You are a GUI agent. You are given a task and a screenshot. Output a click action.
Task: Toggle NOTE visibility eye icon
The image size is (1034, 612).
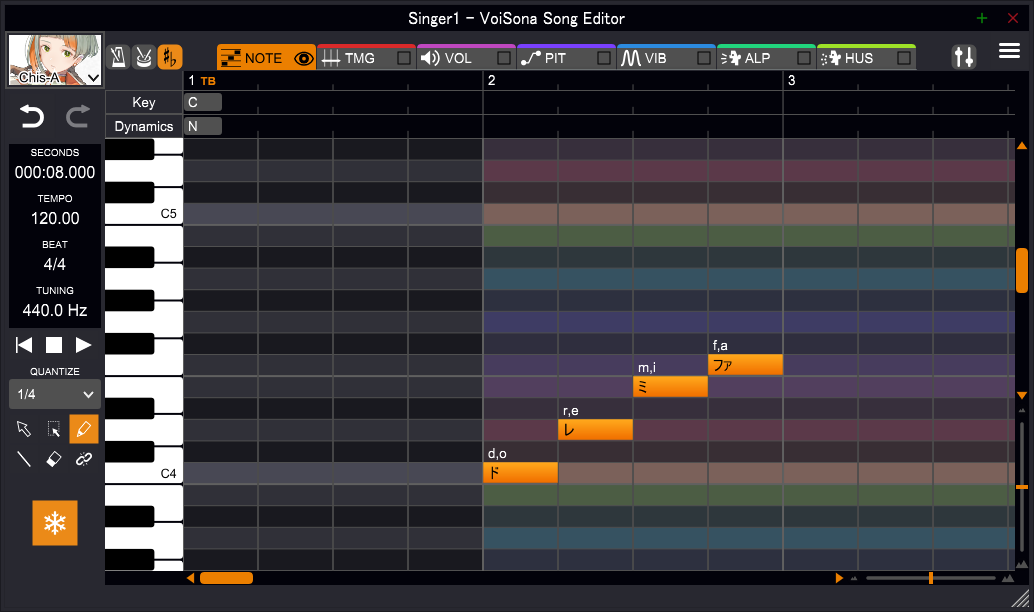pos(303,59)
